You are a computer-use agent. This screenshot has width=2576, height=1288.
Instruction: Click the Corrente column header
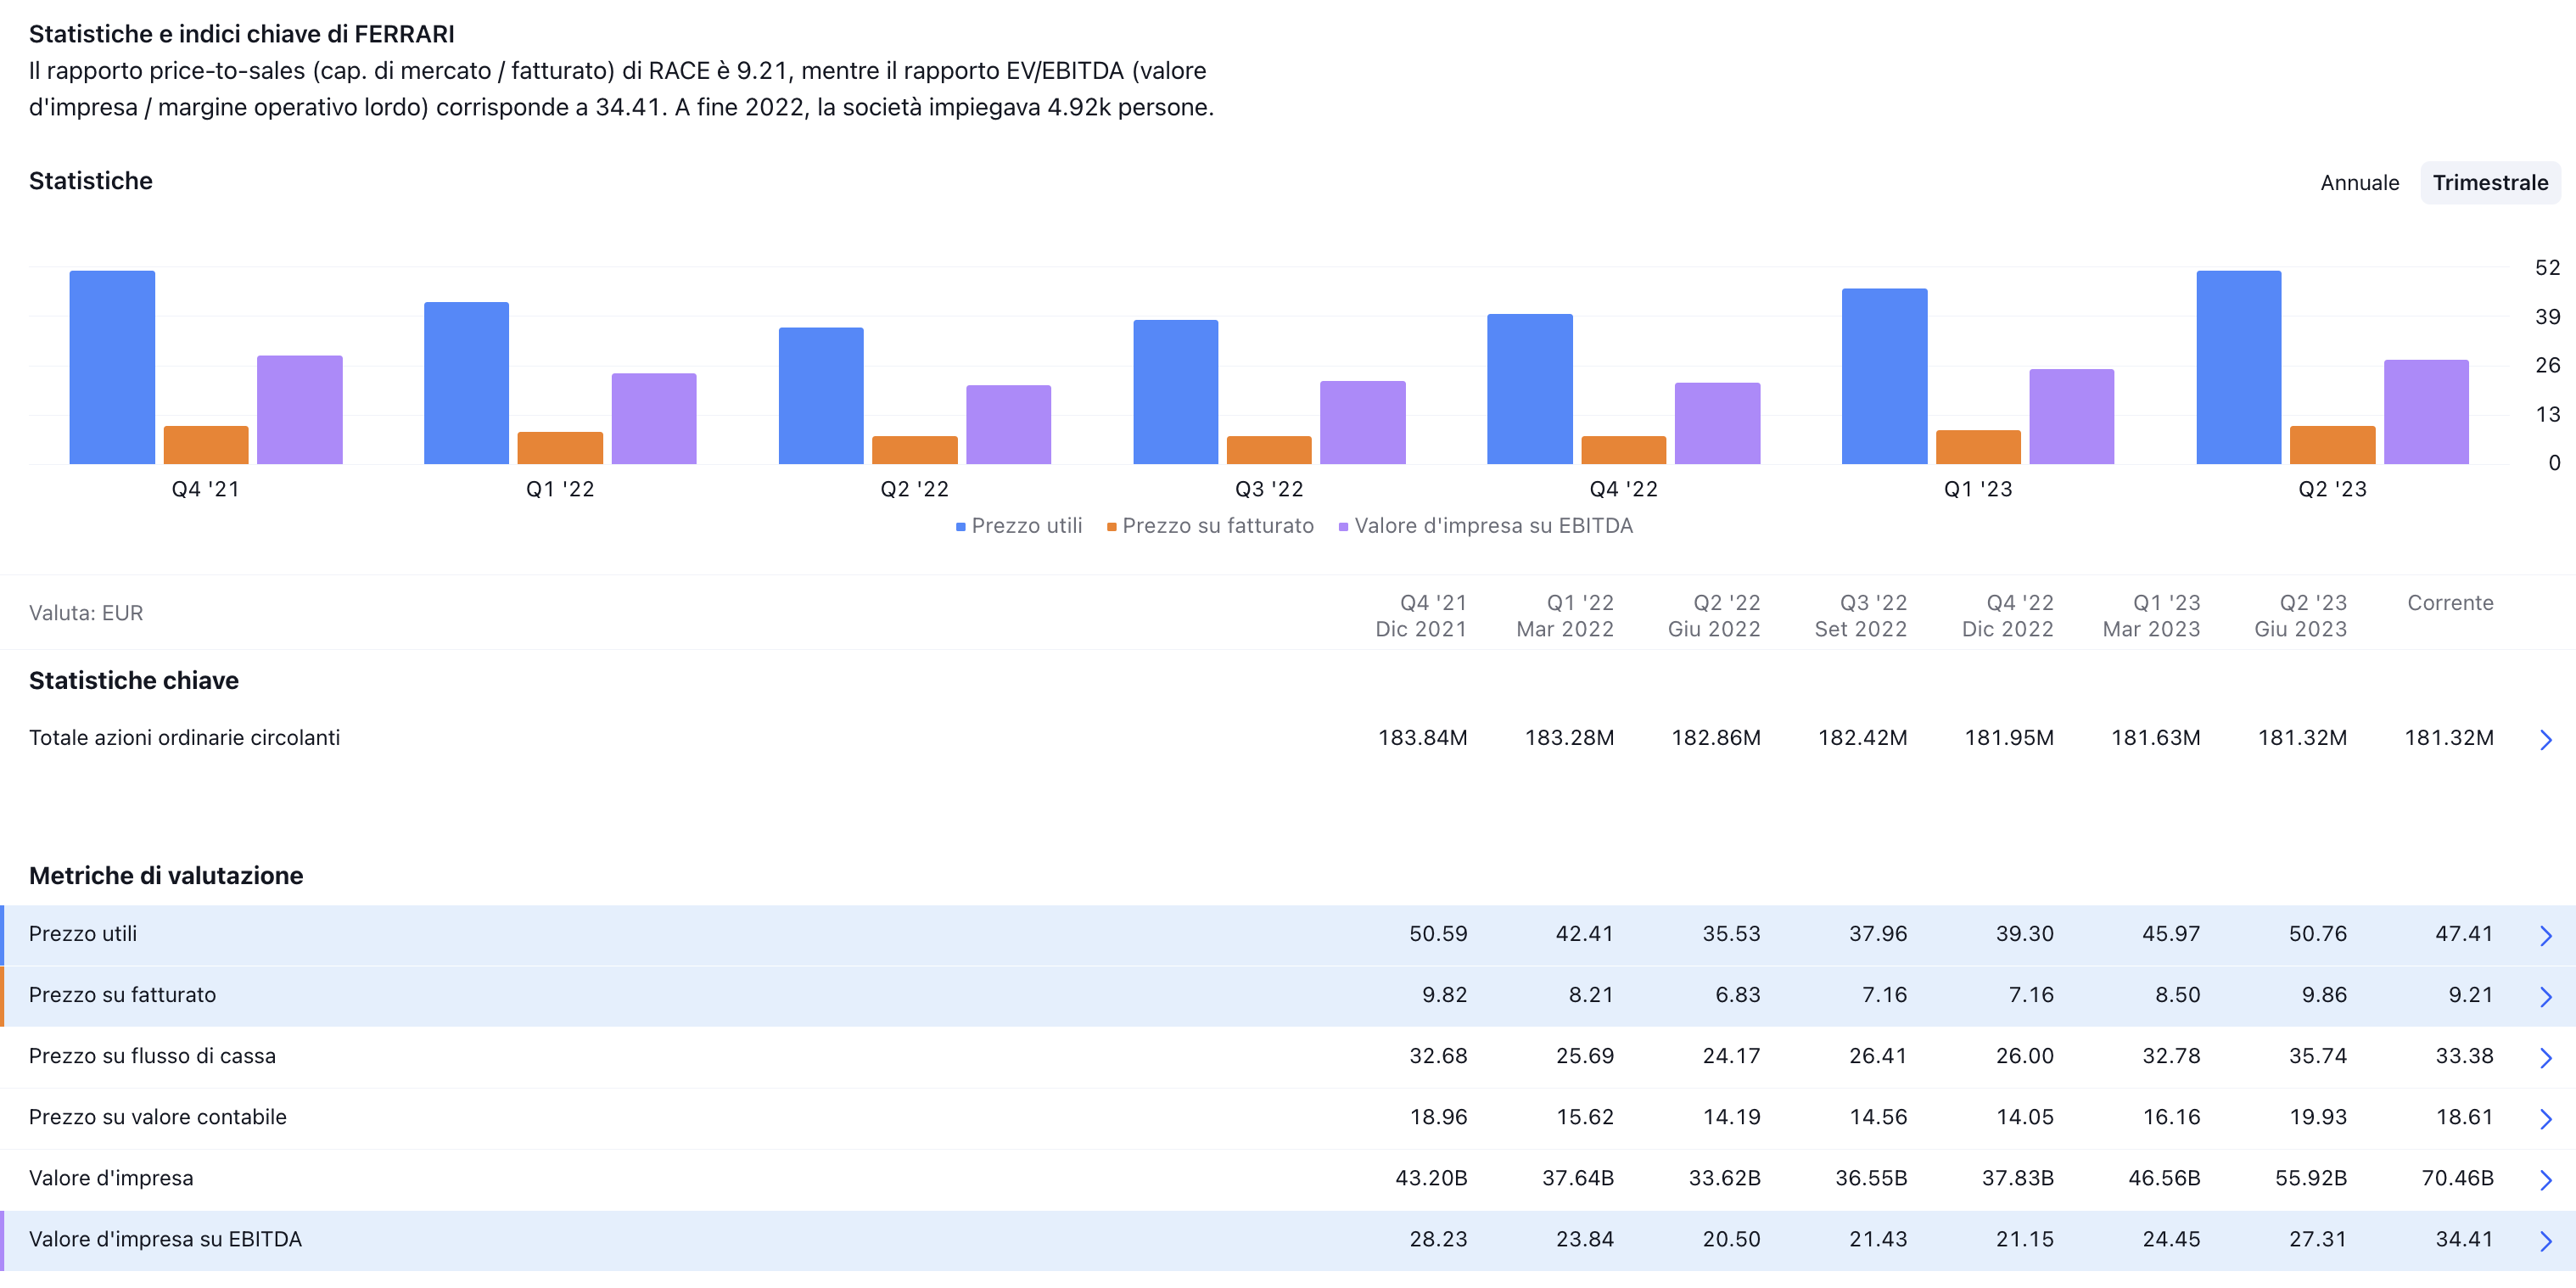pos(2450,602)
